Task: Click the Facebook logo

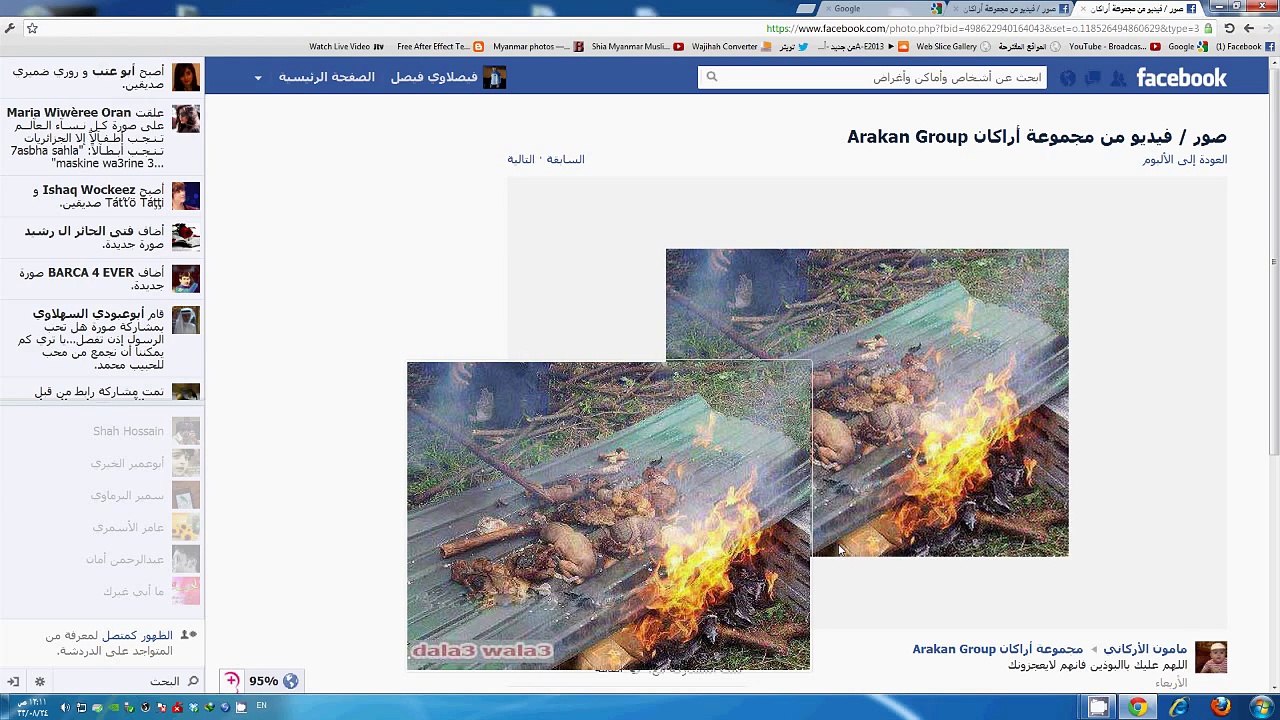Action: 1181,78
